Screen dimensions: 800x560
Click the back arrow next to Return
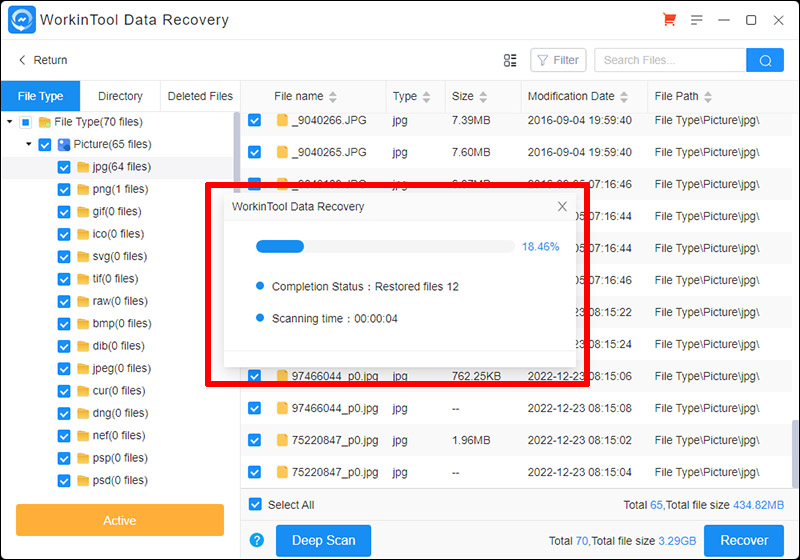tap(22, 60)
